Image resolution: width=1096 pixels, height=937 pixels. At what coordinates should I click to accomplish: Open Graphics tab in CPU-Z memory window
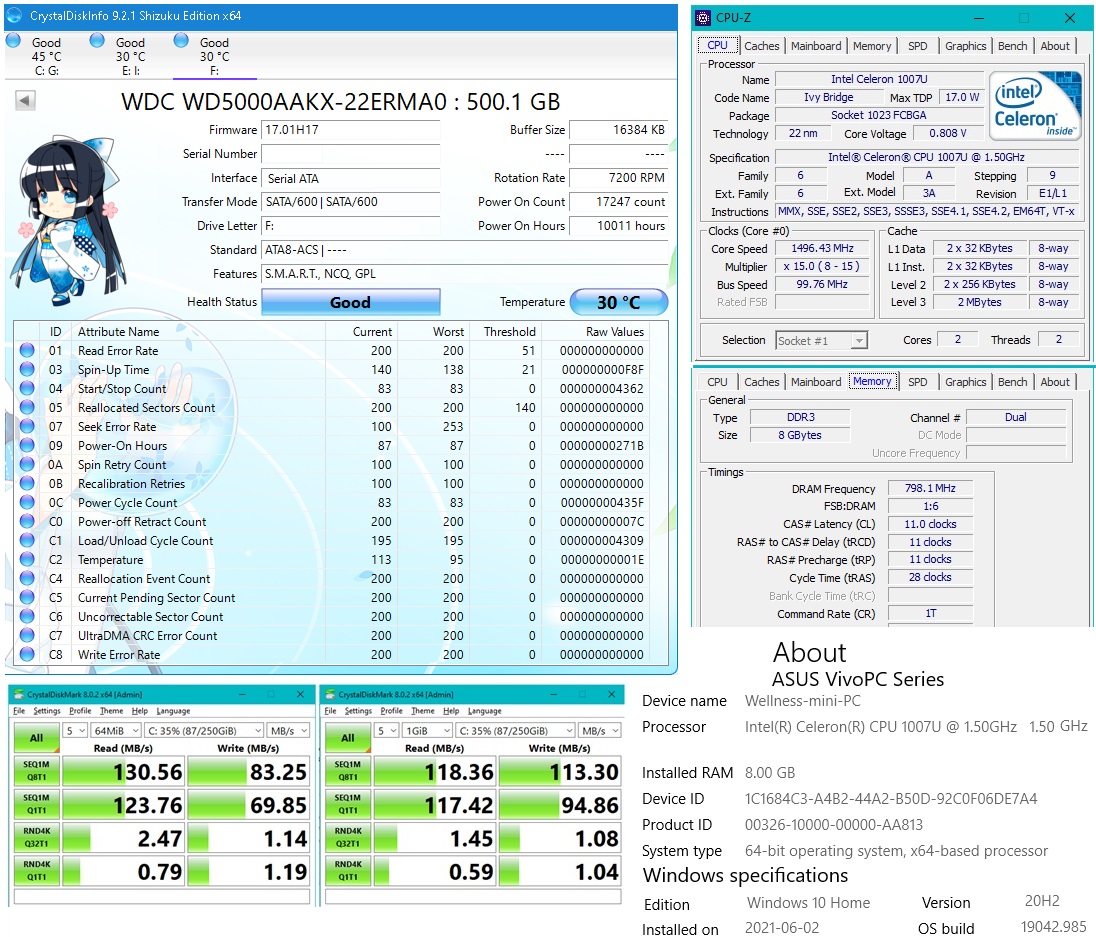(x=965, y=382)
